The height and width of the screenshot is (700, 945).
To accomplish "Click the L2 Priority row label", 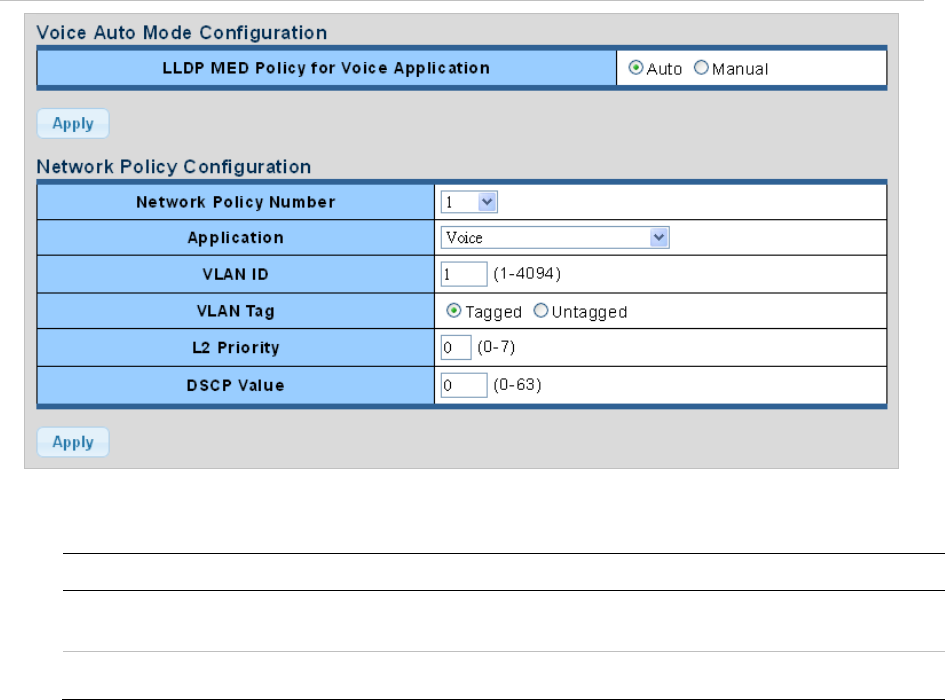I will coord(235,348).
